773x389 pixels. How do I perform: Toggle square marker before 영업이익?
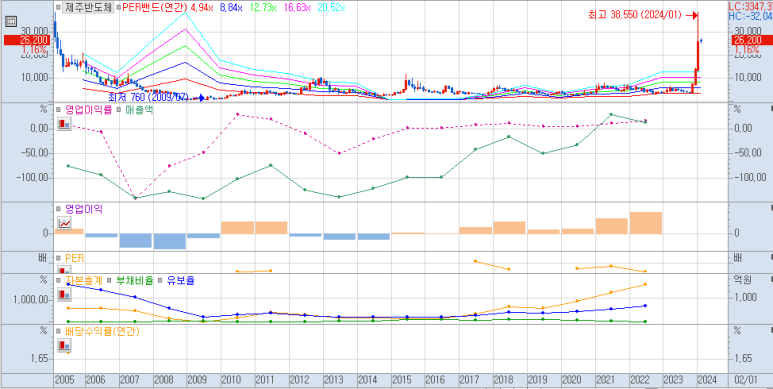click(58, 209)
